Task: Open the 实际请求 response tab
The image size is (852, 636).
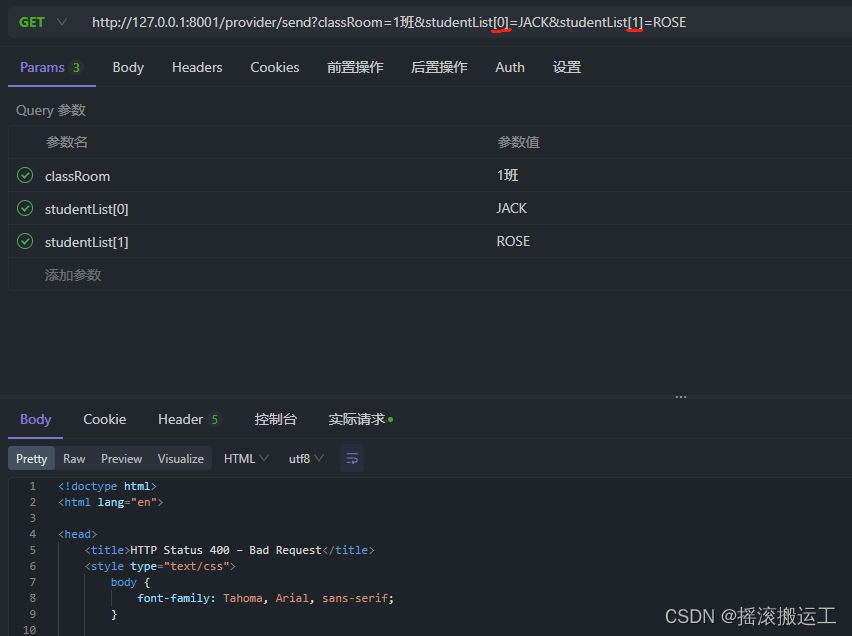Action: pyautogui.click(x=356, y=419)
